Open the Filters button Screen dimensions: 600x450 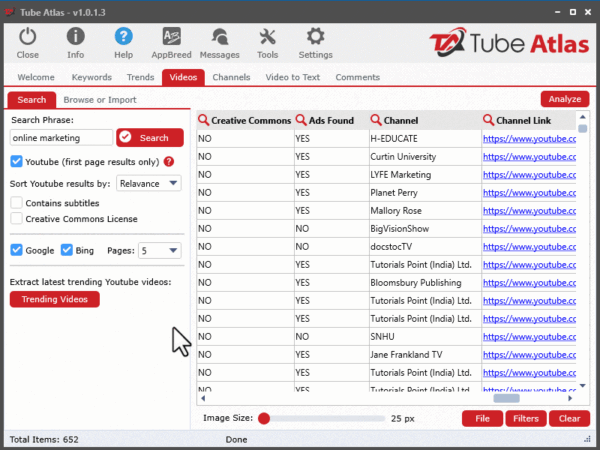(x=526, y=419)
